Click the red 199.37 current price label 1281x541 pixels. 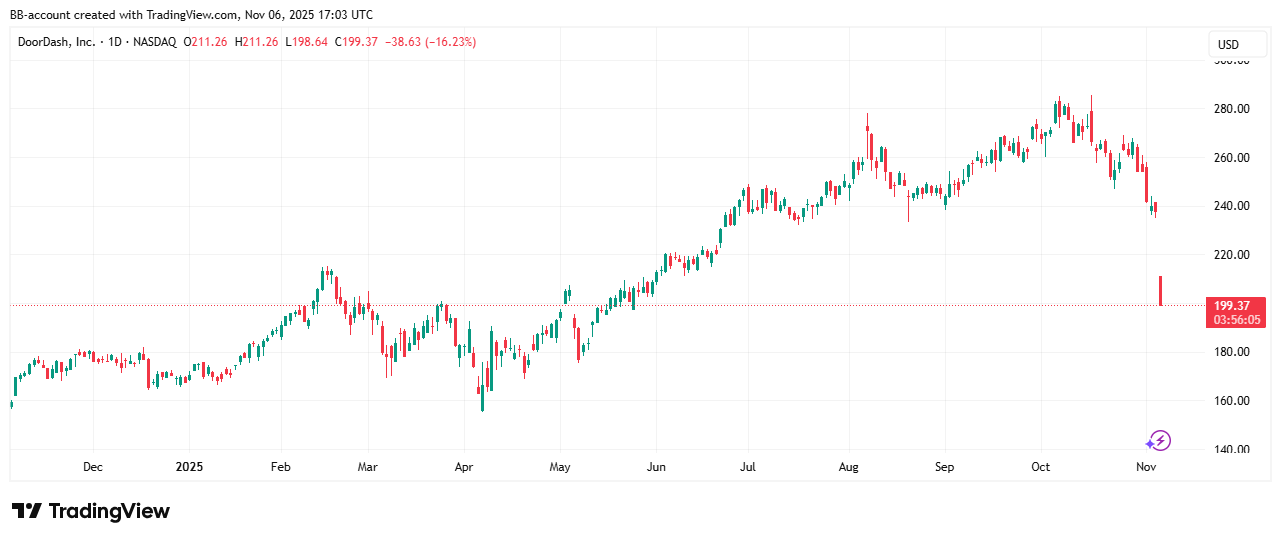[1236, 304]
